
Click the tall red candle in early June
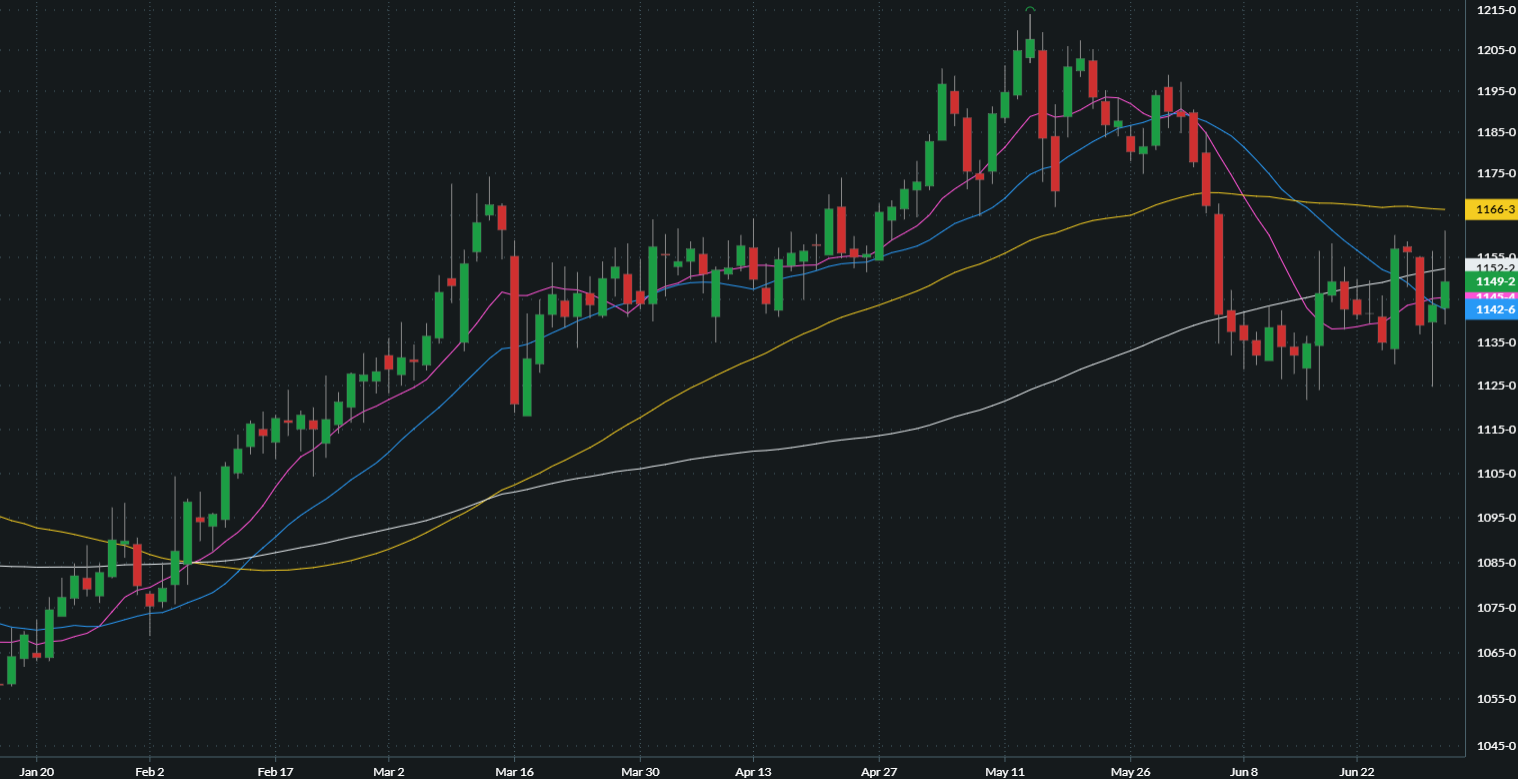(x=1219, y=264)
